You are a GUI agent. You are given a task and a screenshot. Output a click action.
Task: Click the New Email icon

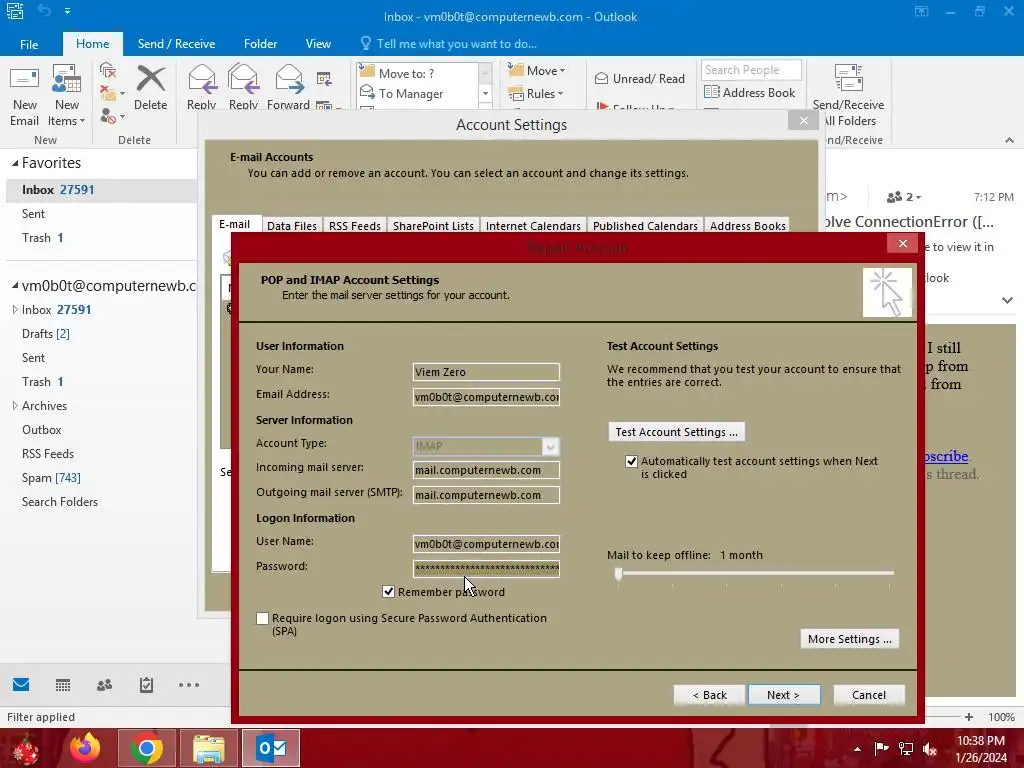24,95
